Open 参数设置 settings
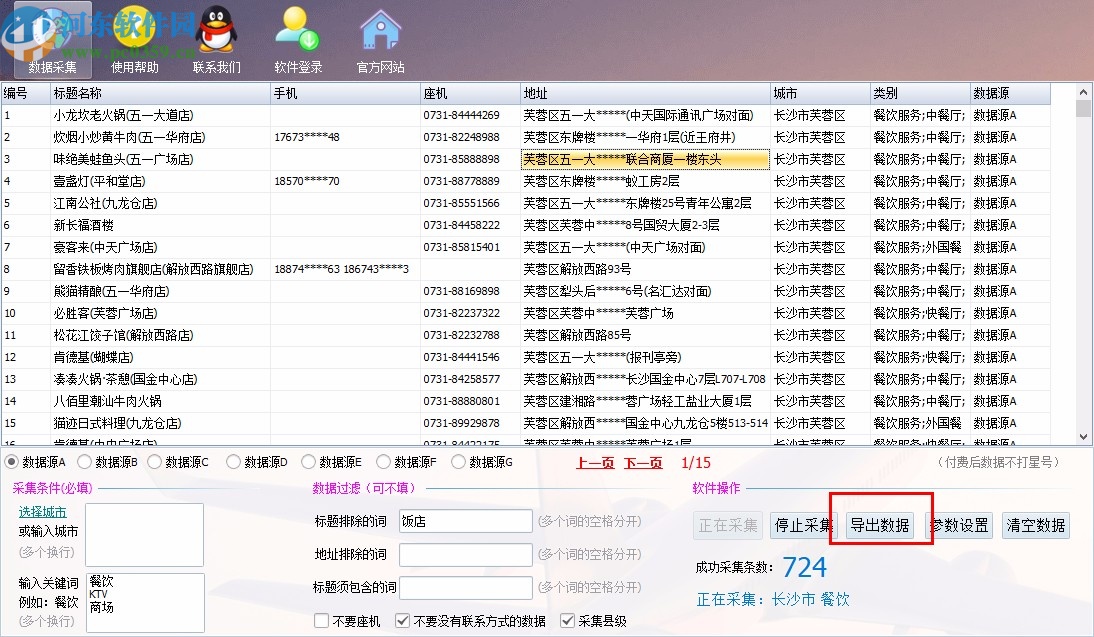Image resolution: width=1094 pixels, height=637 pixels. tap(959, 525)
